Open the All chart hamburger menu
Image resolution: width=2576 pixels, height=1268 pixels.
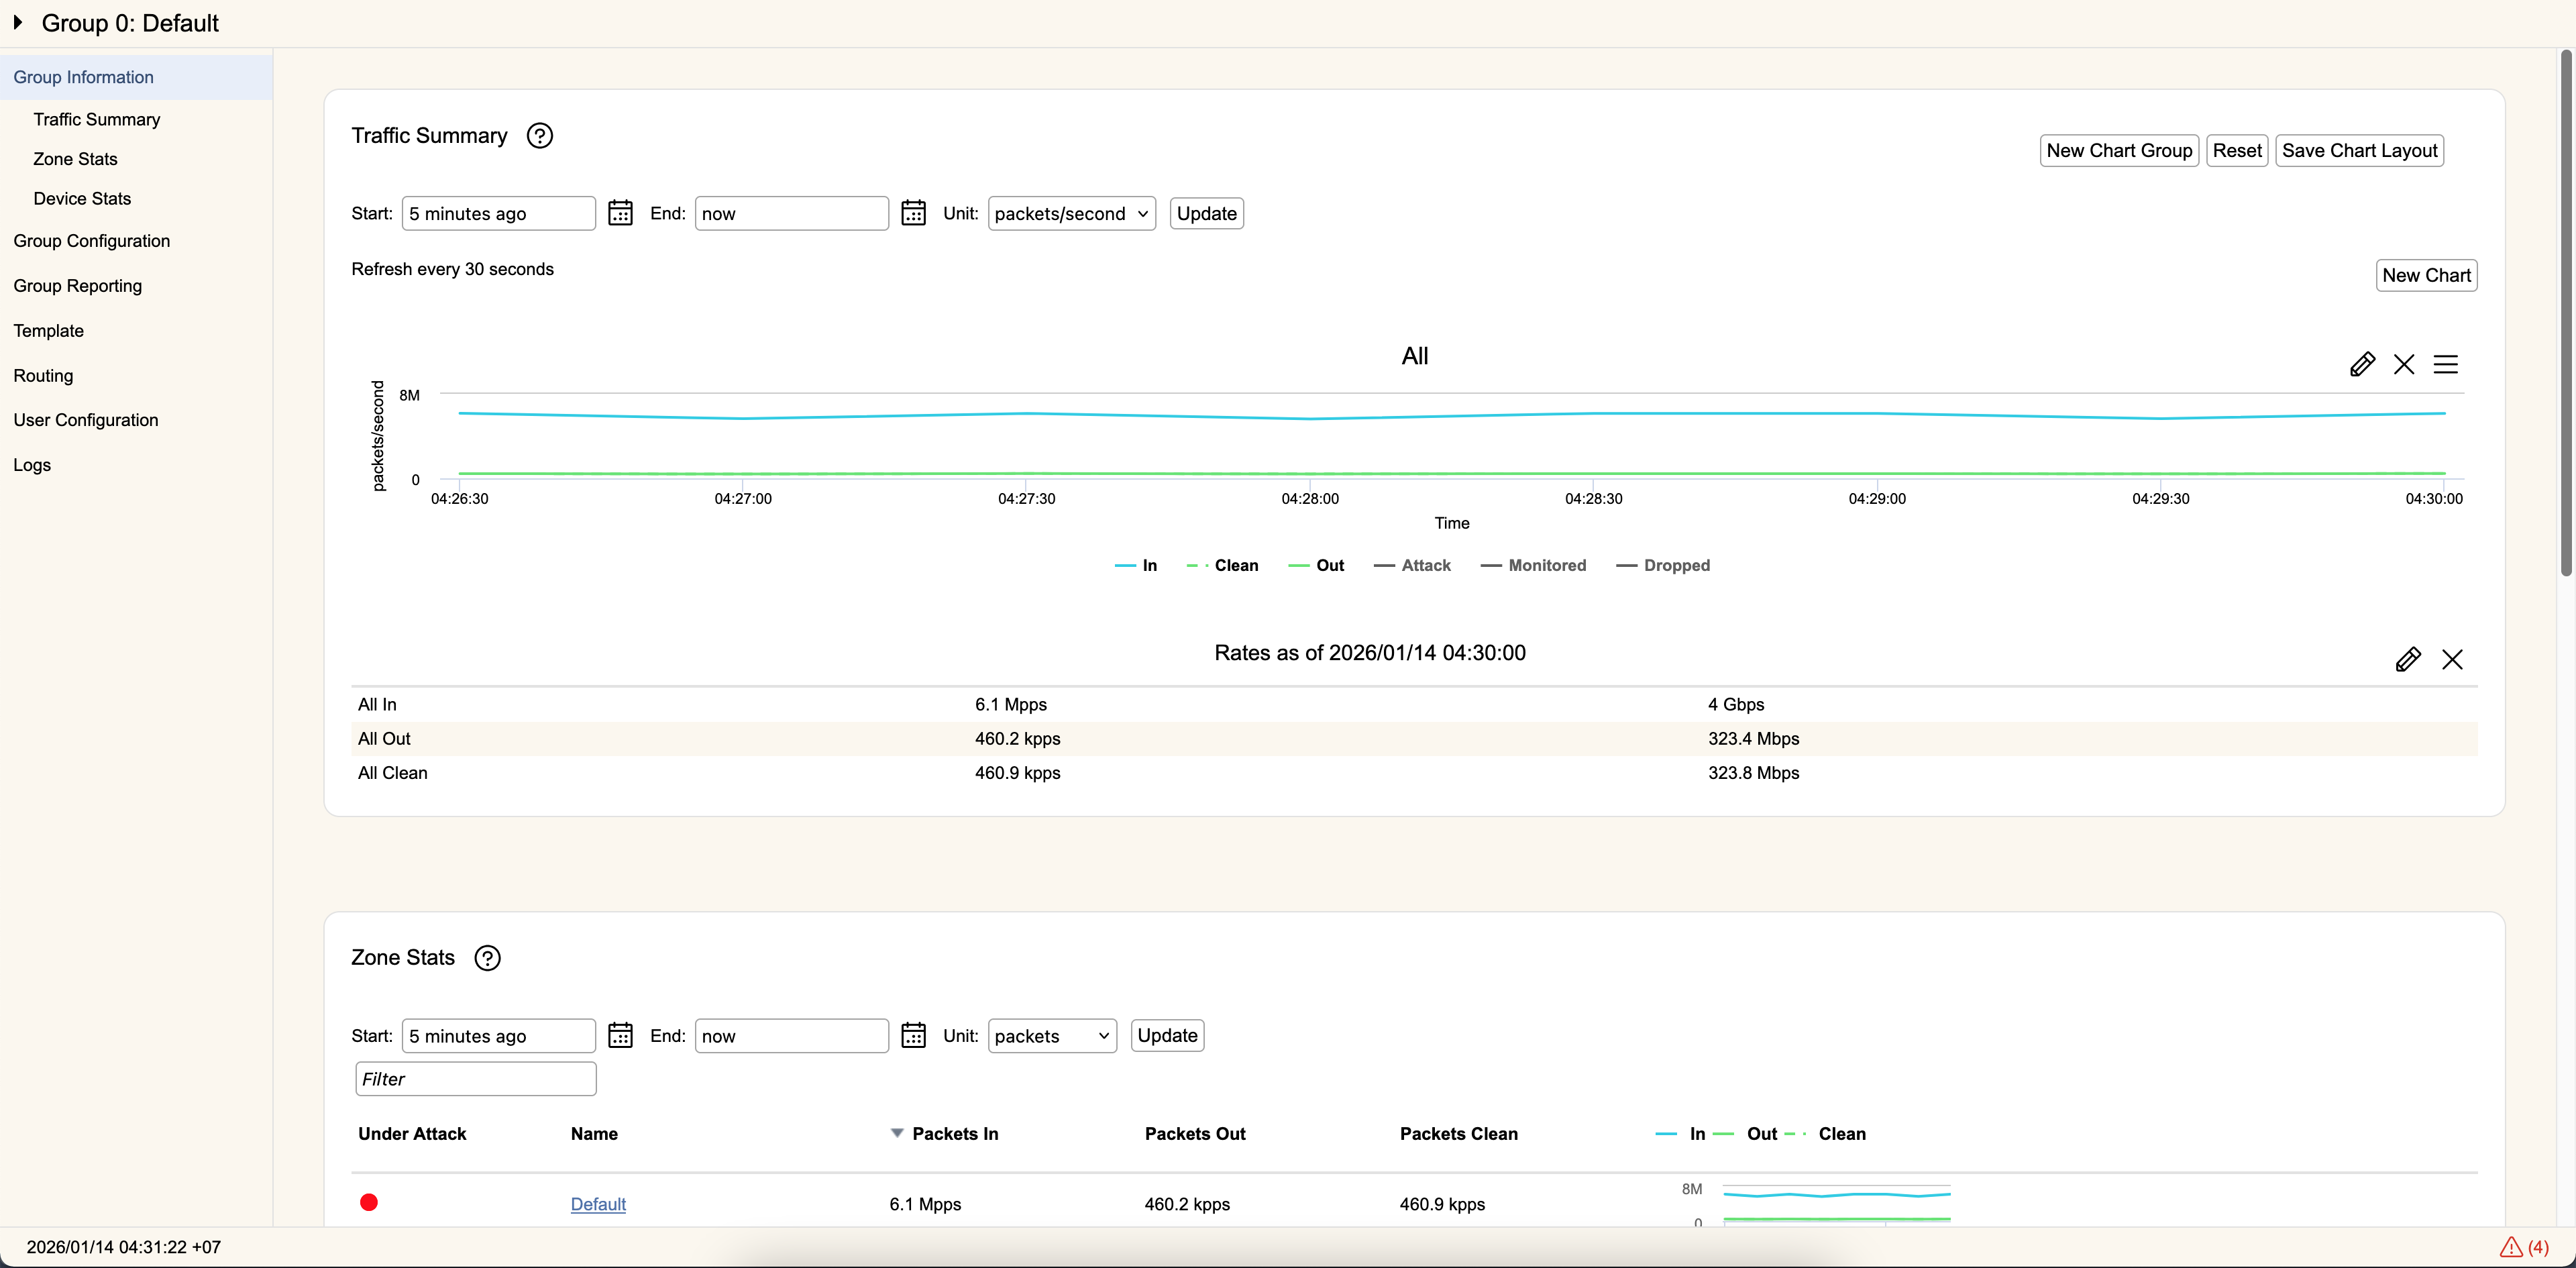tap(2446, 364)
